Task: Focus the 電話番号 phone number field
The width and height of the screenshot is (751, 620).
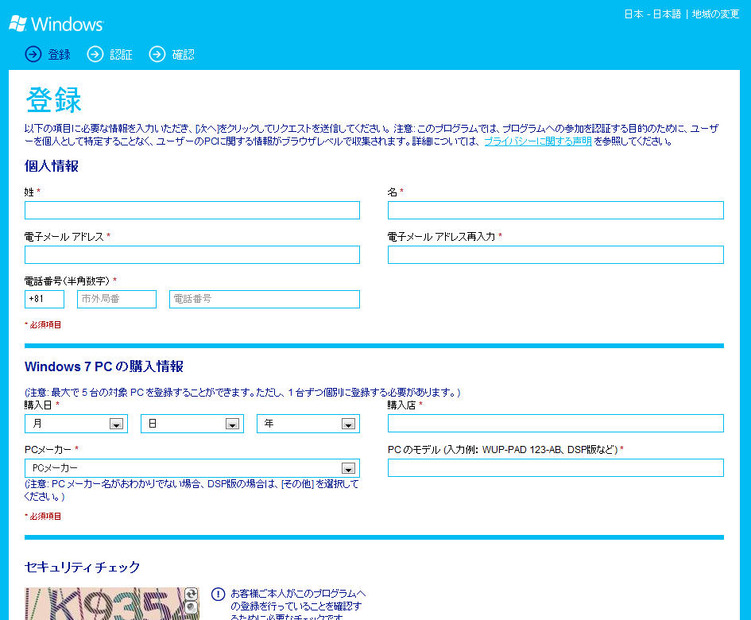Action: tap(264, 299)
